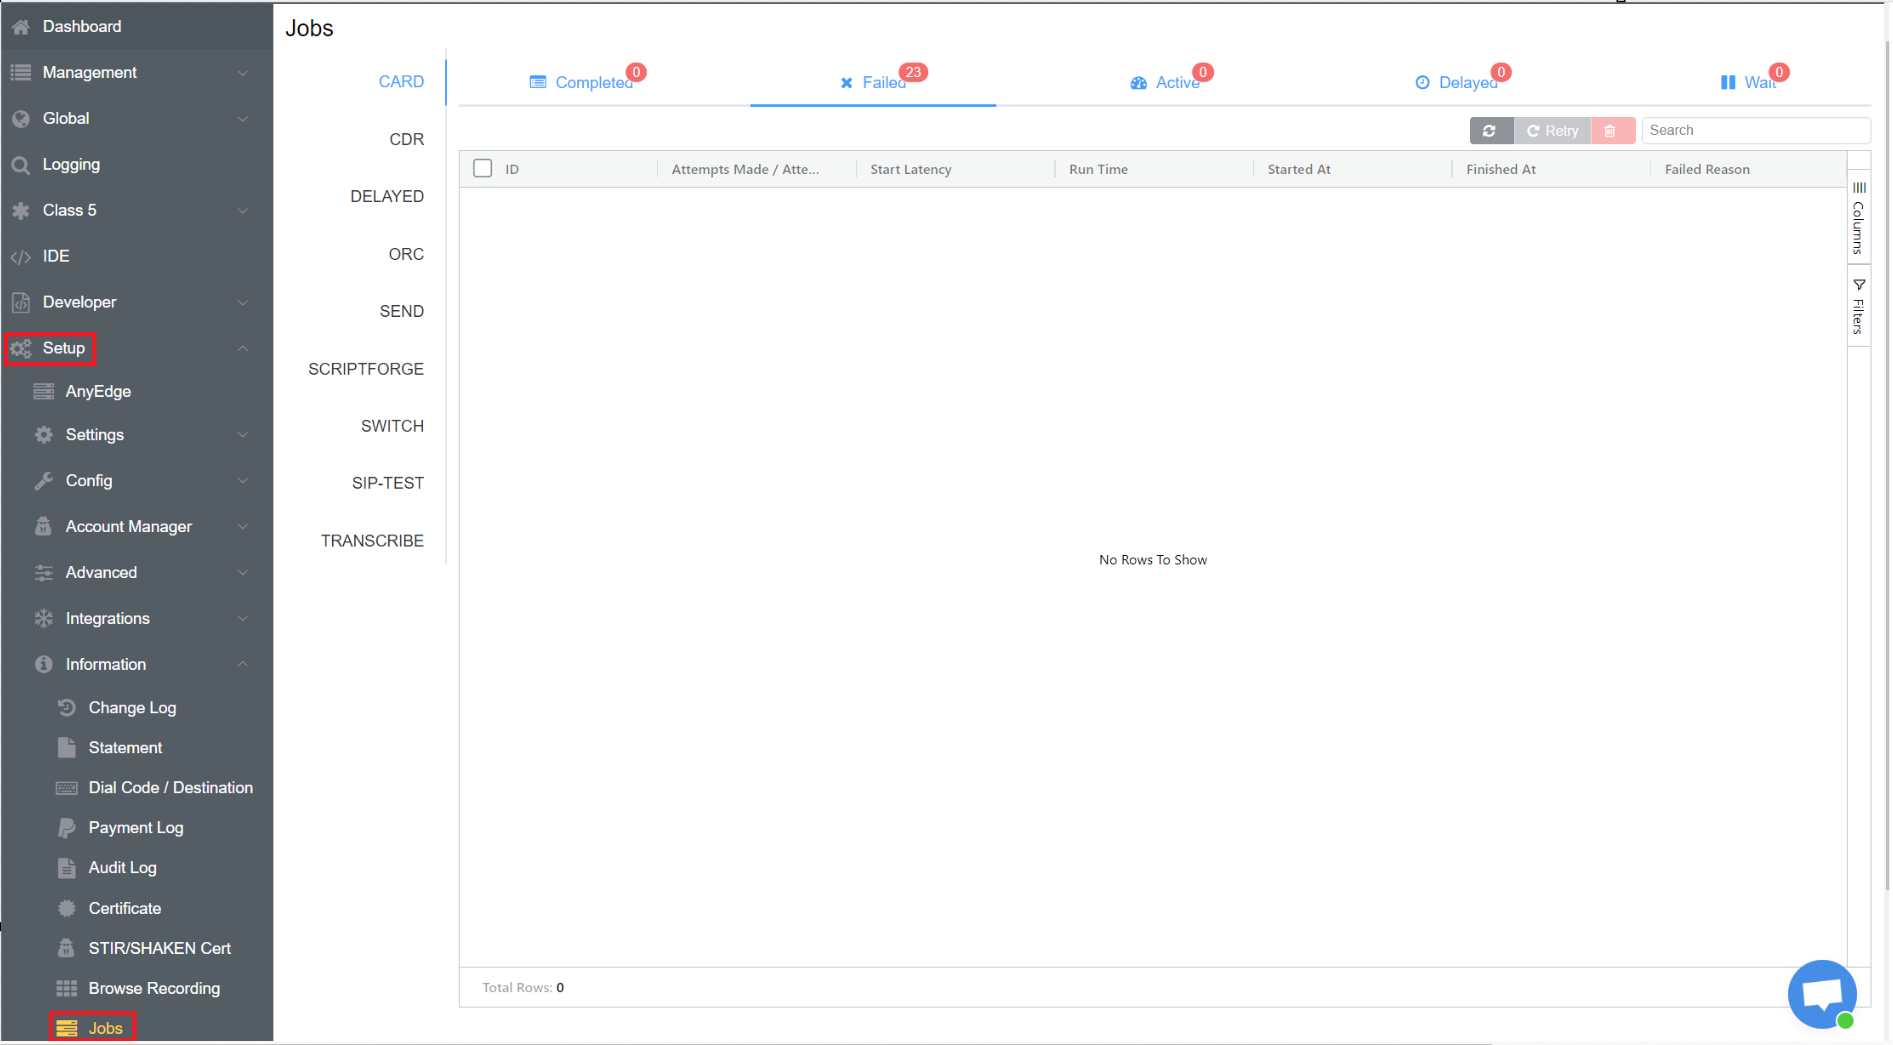Sort by the Failed Reason column header
This screenshot has height=1045, width=1893.
tap(1706, 170)
